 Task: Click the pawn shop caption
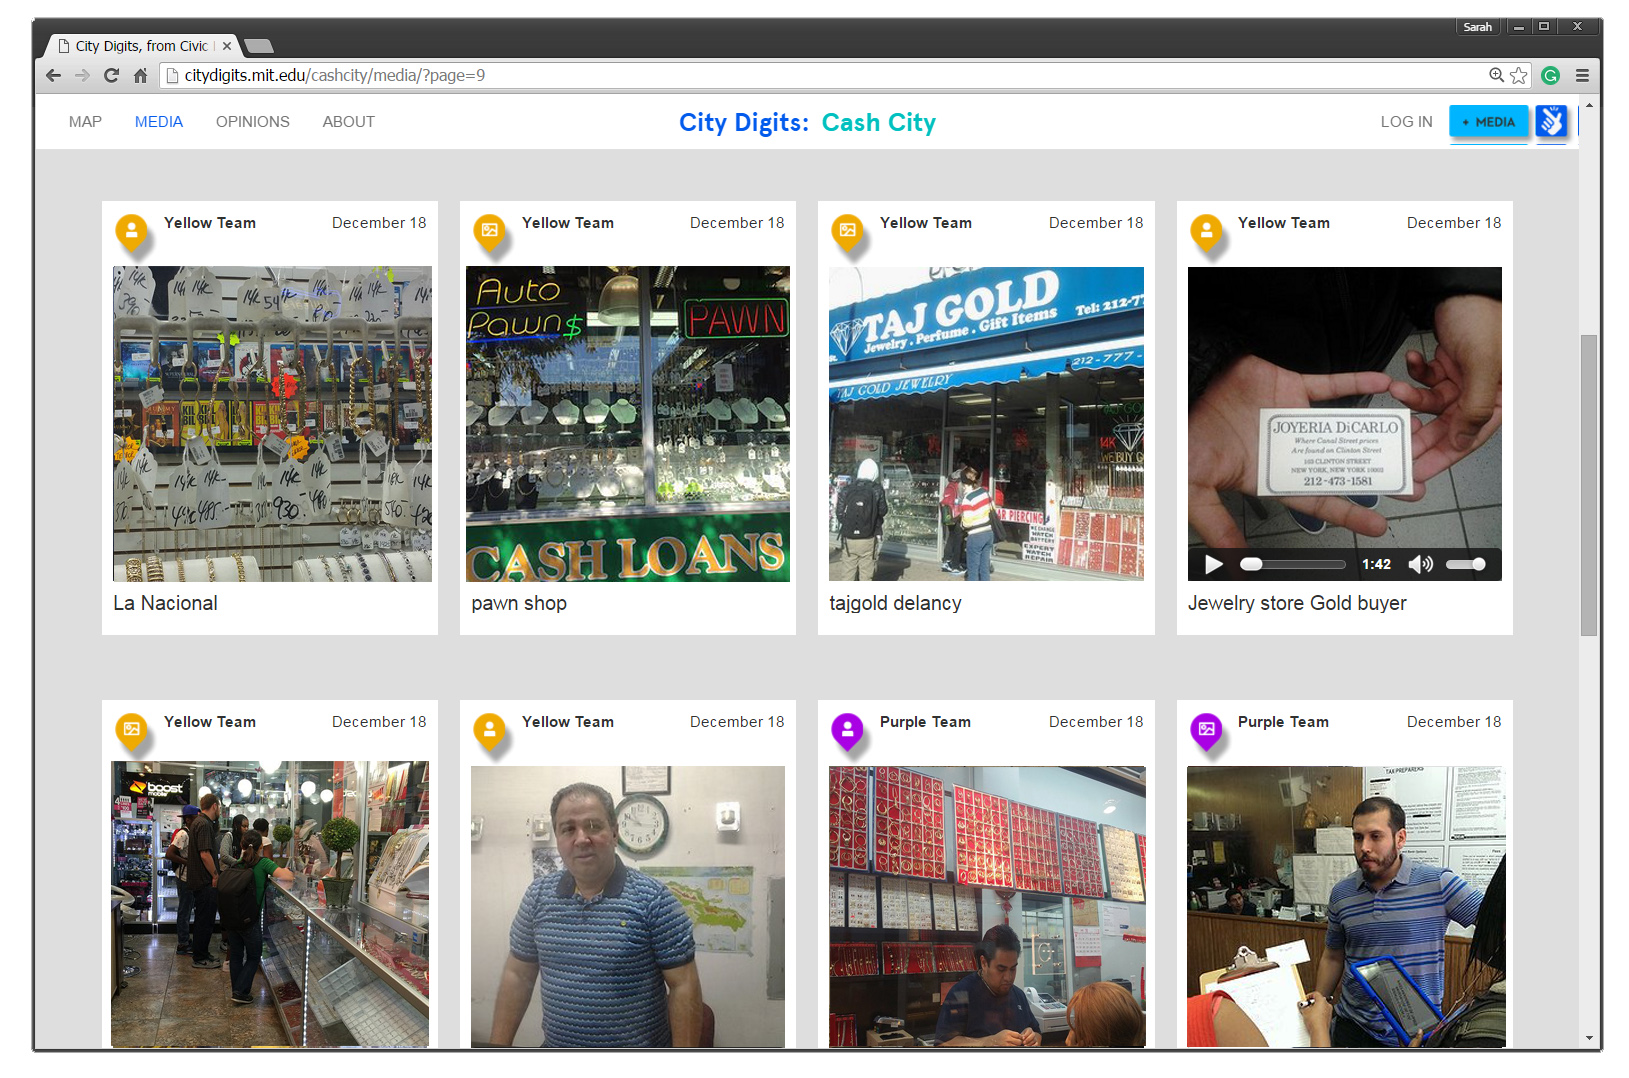pos(519,603)
